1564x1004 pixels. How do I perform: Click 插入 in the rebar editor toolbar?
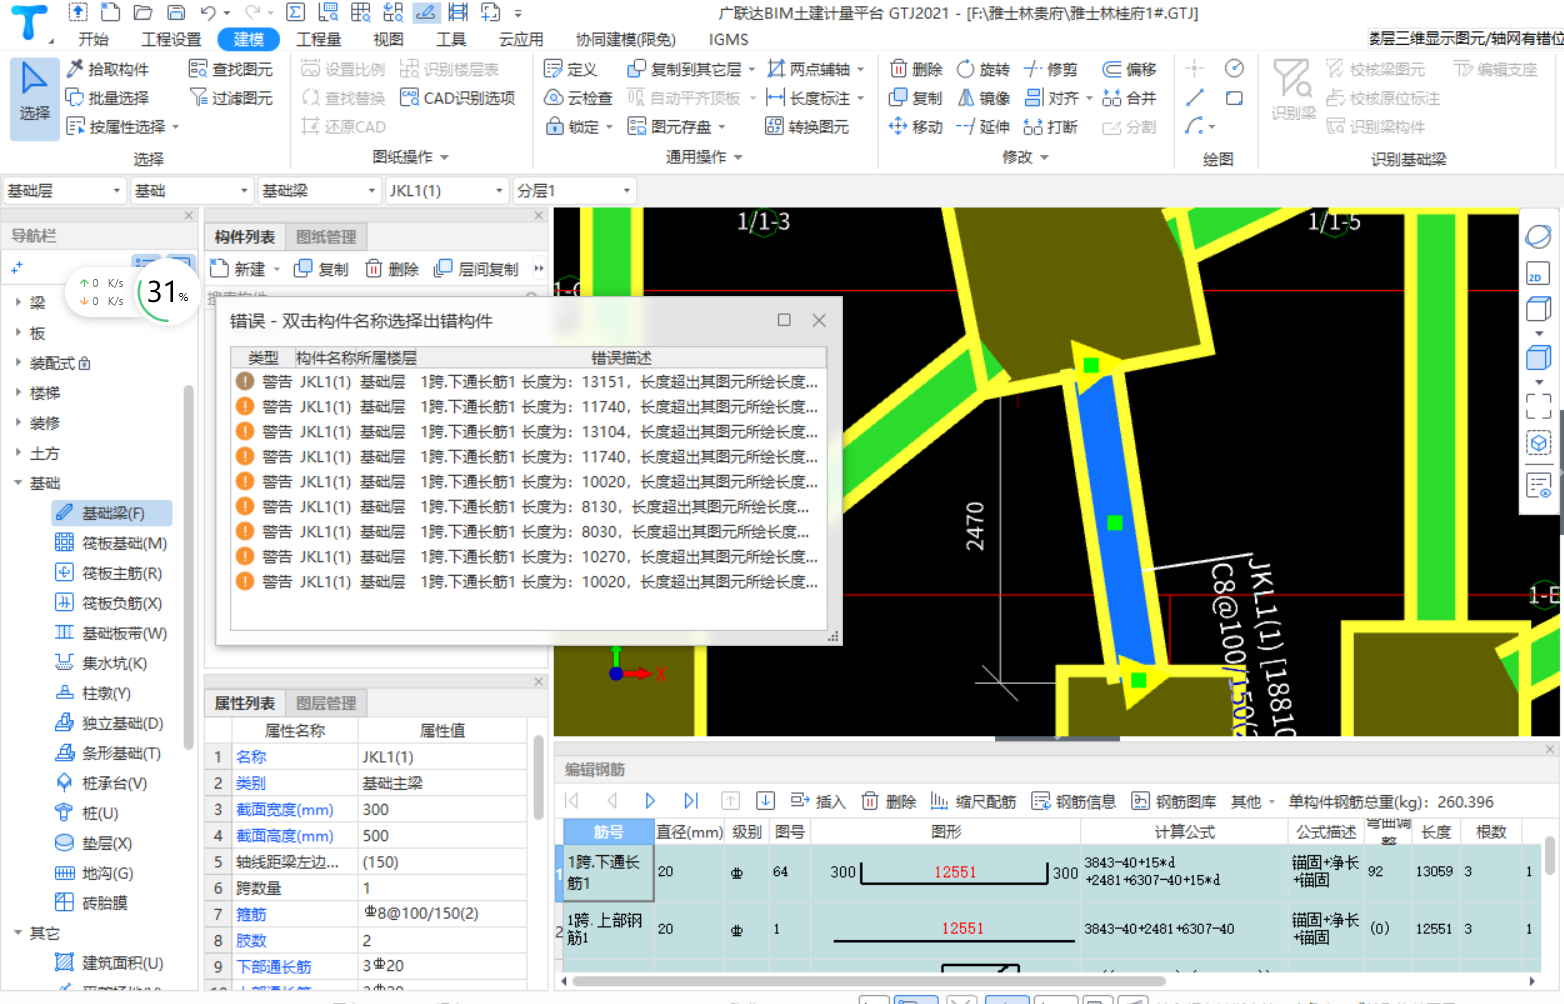pos(818,801)
